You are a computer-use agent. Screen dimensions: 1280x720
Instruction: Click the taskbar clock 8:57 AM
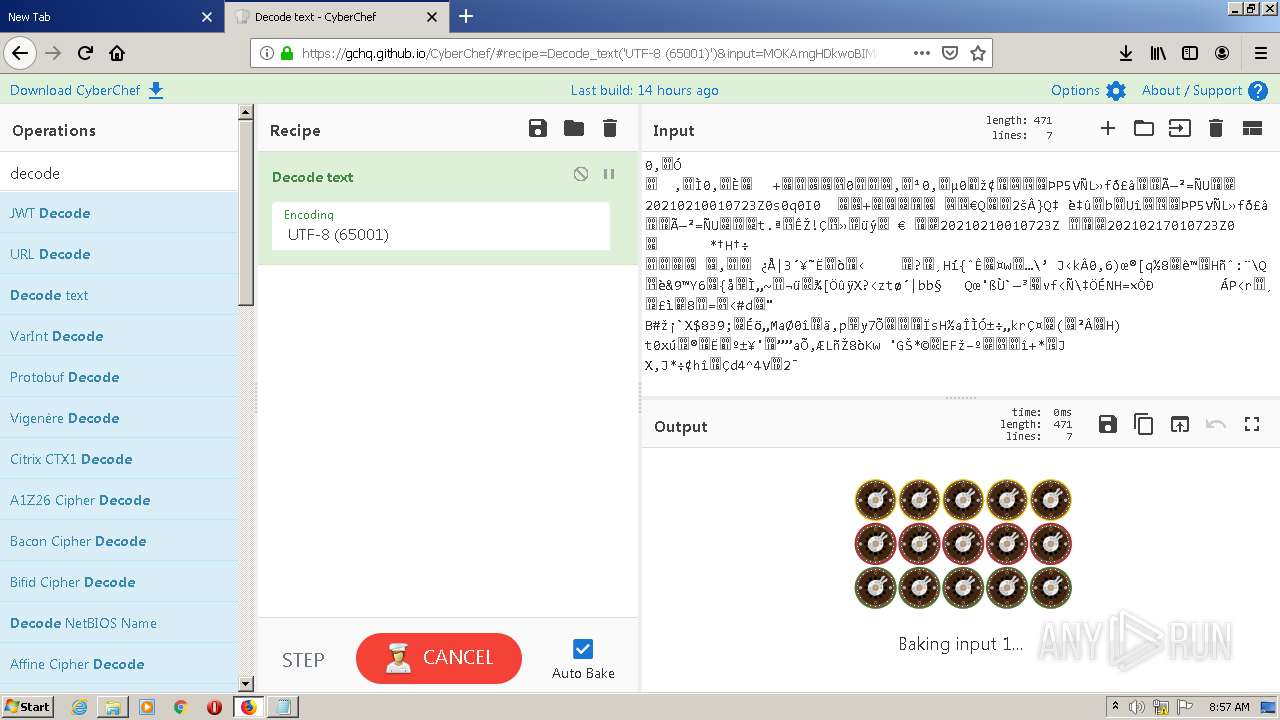coord(1228,707)
